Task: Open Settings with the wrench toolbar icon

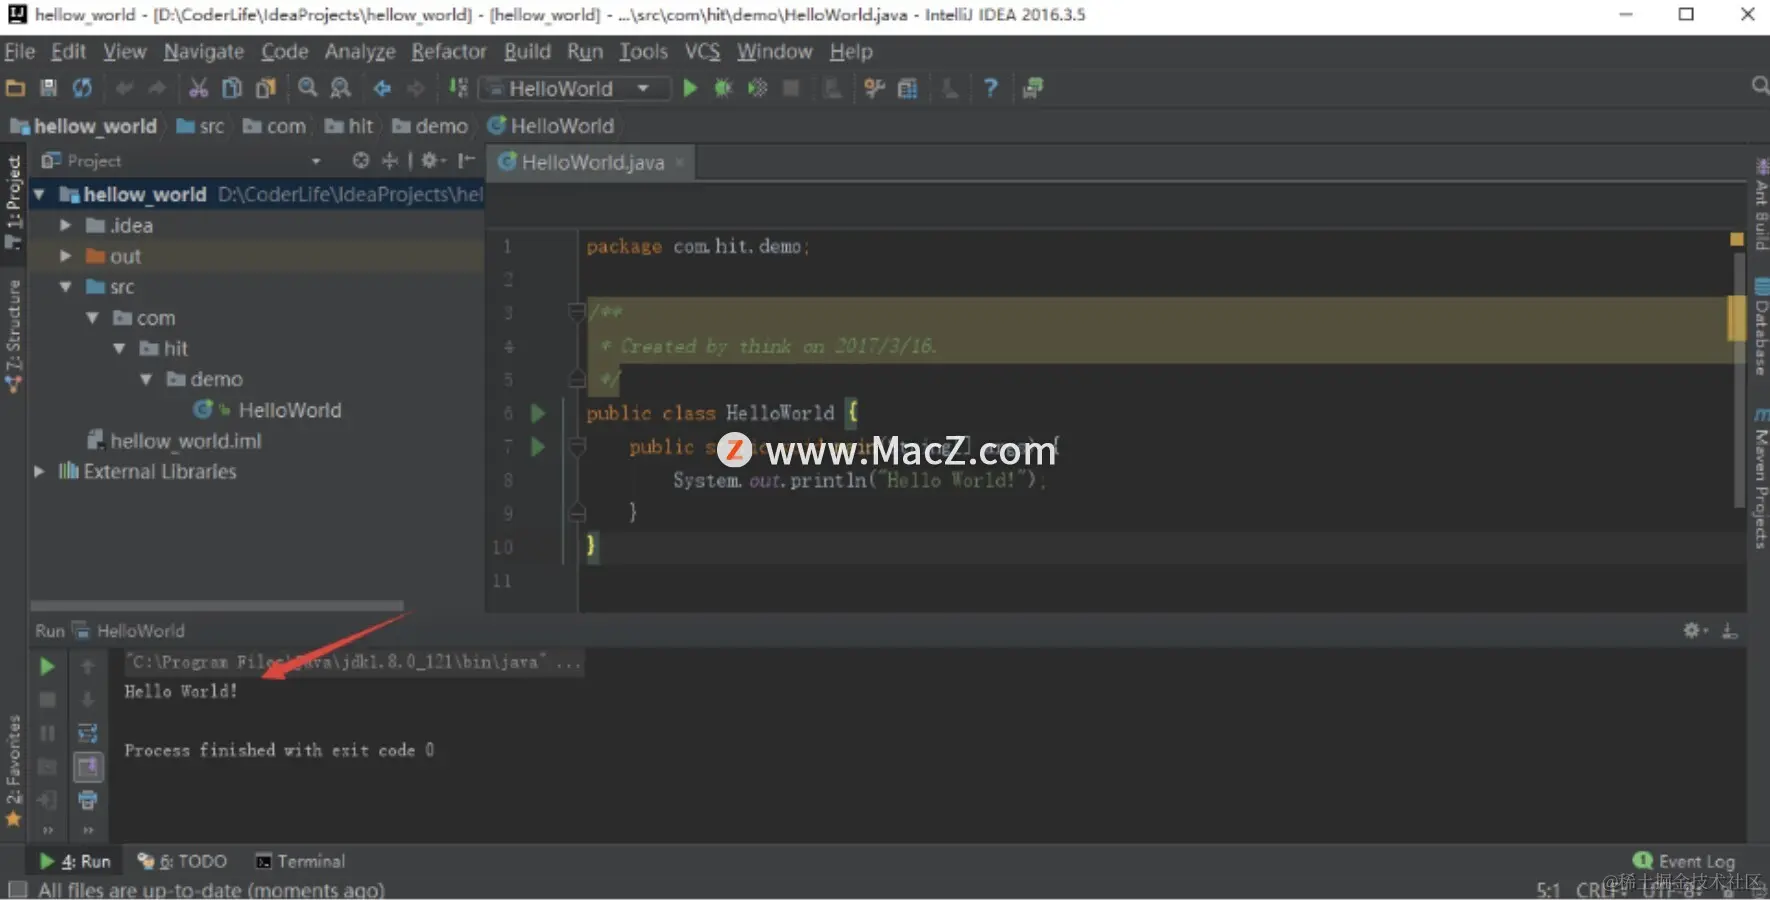Action: tap(874, 88)
